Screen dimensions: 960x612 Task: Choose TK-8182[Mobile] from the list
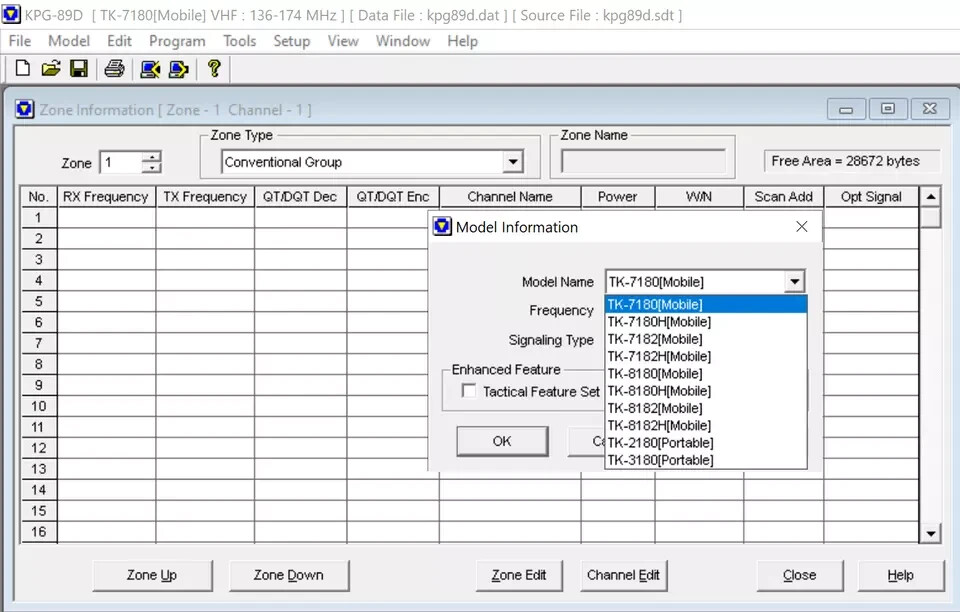(706, 408)
